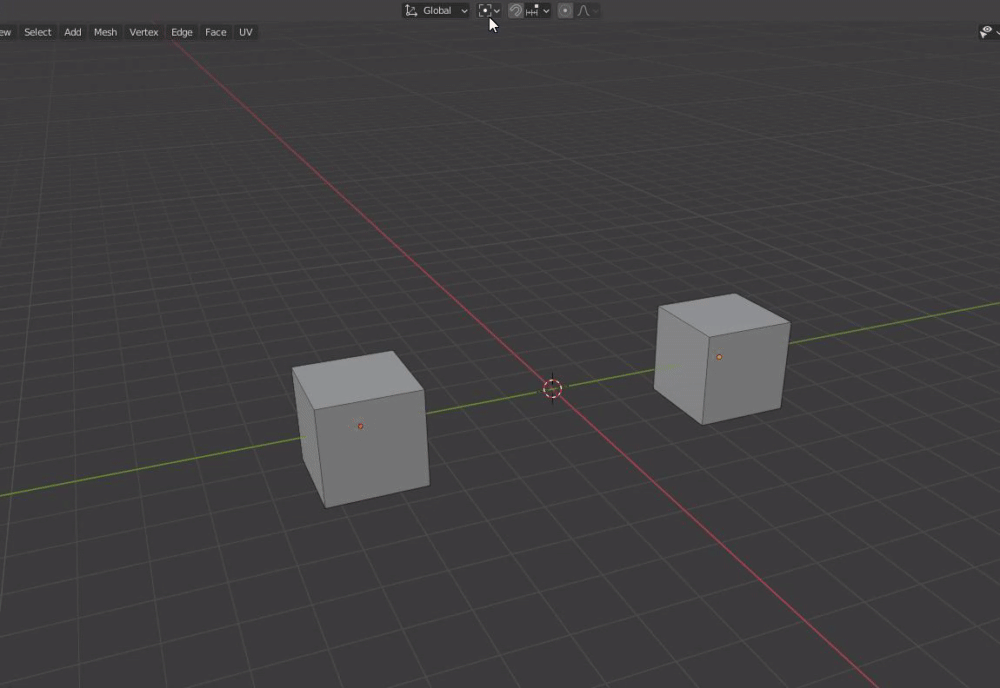
Task: Toggle the snap magnet icon
Action: [x=515, y=10]
